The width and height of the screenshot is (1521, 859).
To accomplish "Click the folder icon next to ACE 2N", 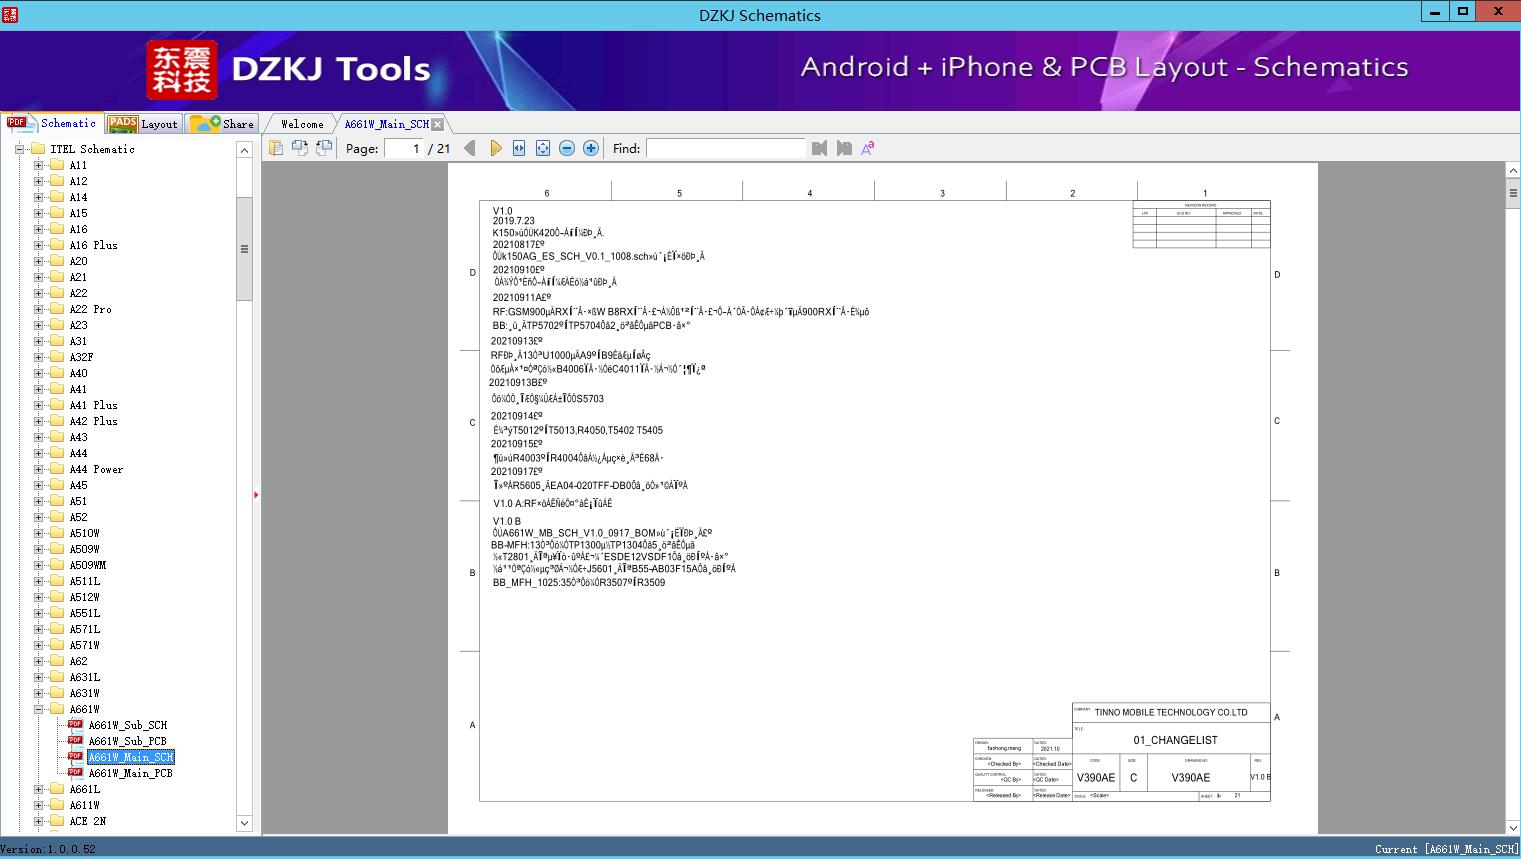I will 57,821.
